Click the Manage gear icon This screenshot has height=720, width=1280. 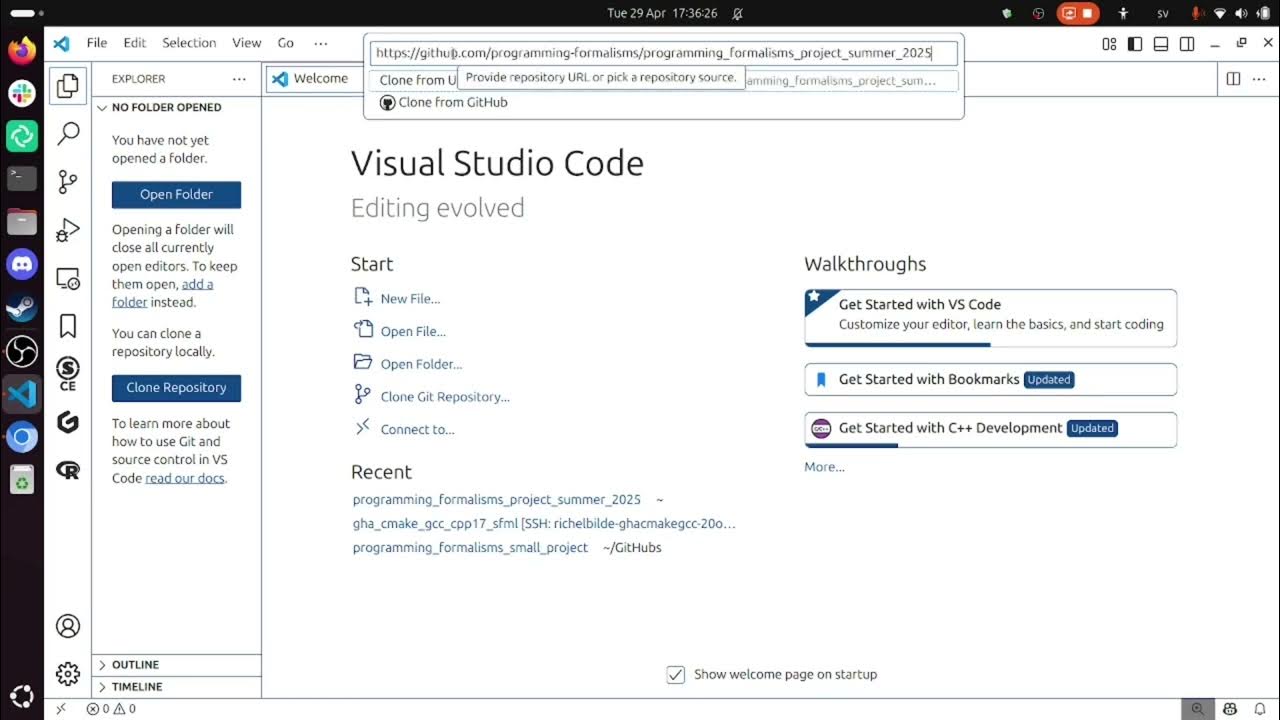coord(68,673)
